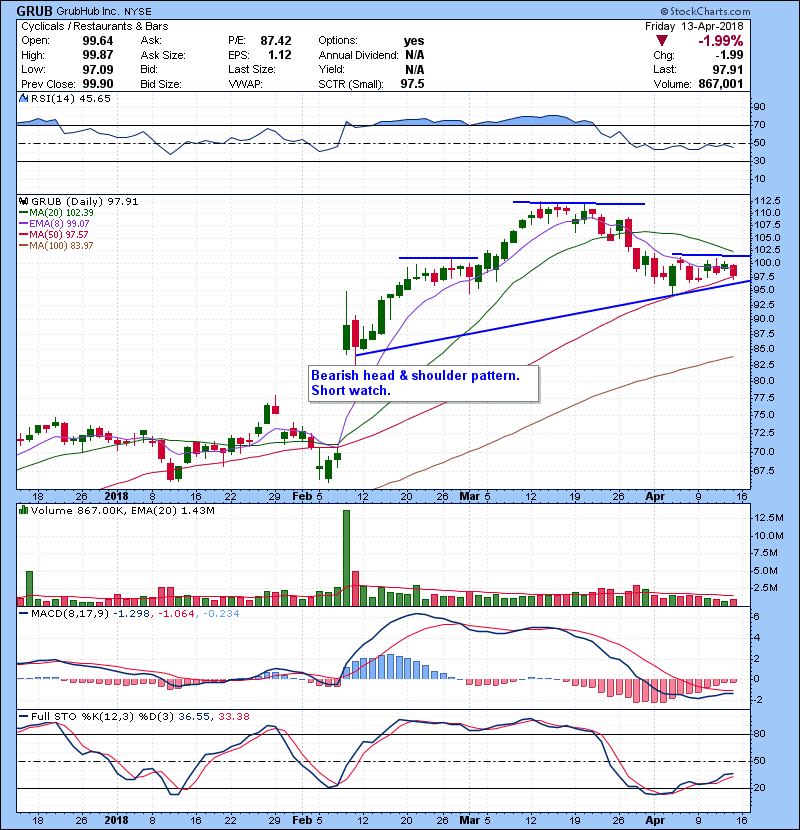Click the Ask Size label
Viewport: 800px width, 830px height.
pyautogui.click(x=163, y=55)
